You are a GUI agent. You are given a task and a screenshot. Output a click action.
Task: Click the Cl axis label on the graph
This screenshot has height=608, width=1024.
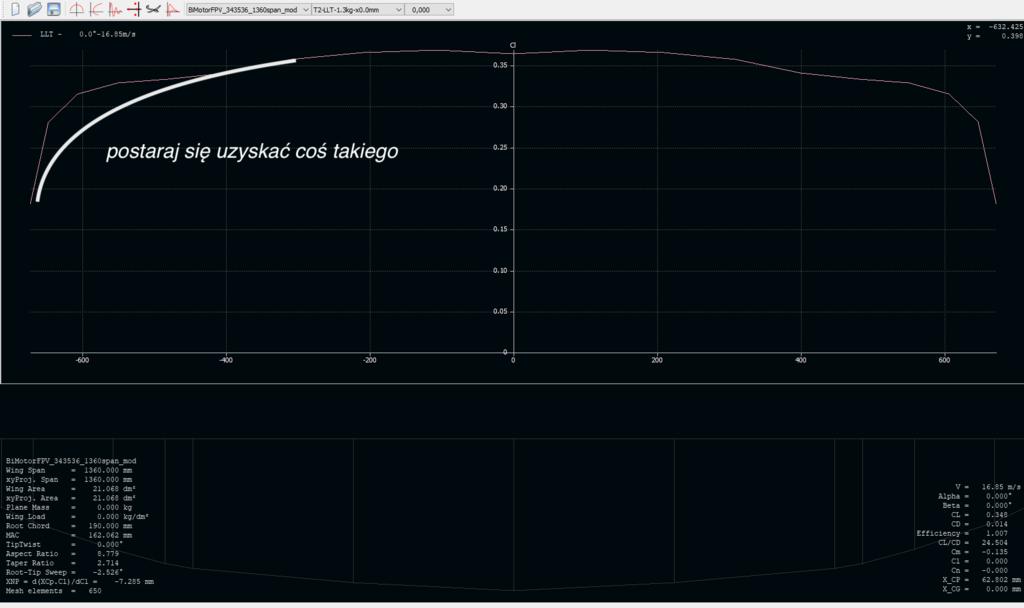[513, 45]
